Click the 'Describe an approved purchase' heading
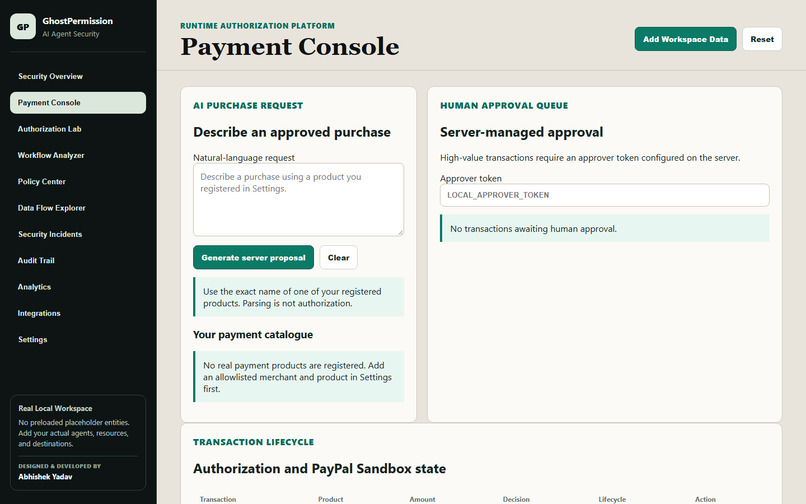Viewport: 806px width, 504px height. (291, 132)
